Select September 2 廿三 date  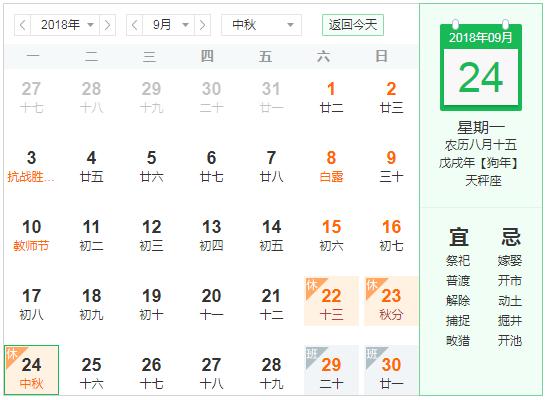(391, 97)
